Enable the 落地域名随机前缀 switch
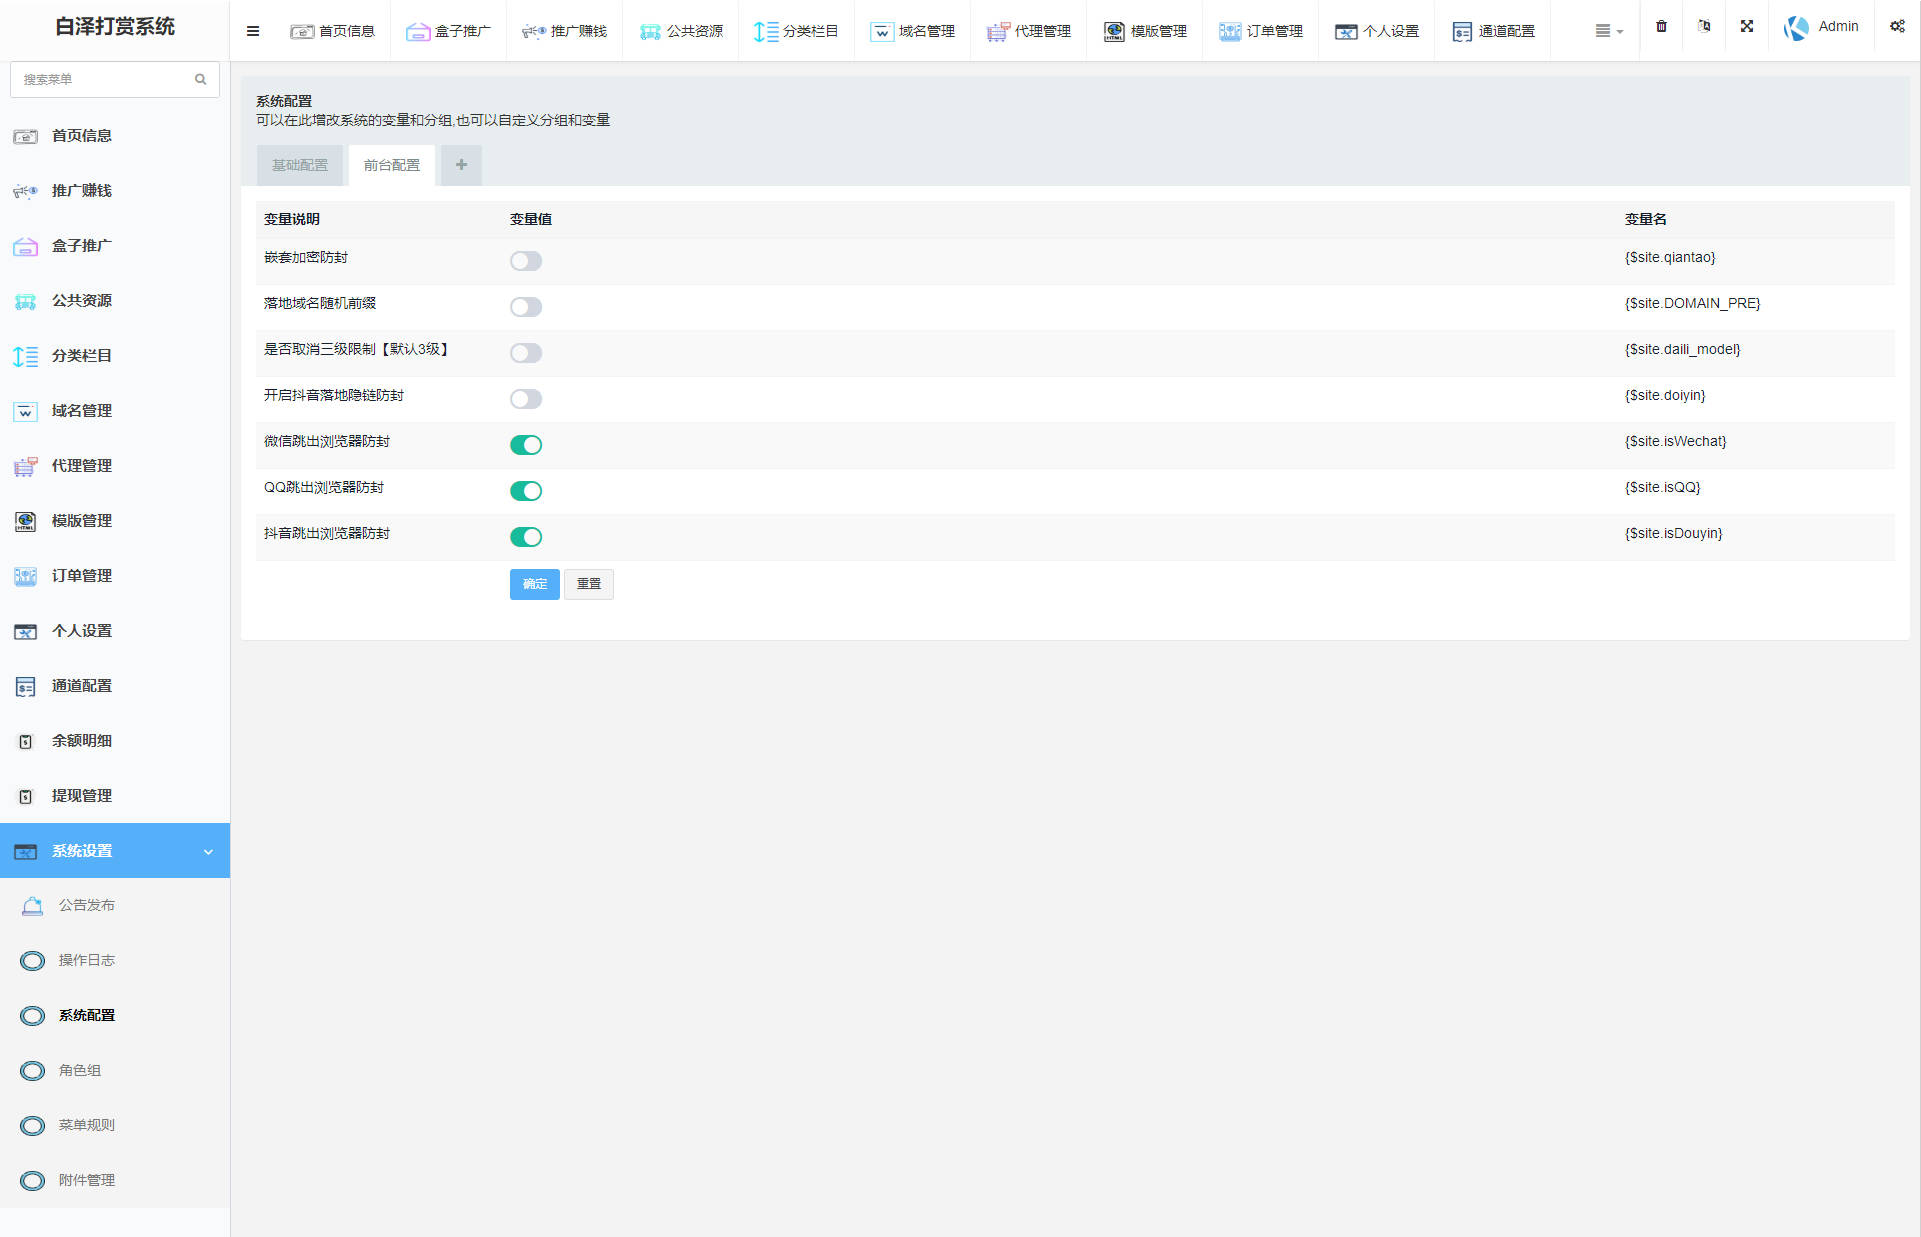Viewport: 1921px width, 1237px height. point(526,307)
